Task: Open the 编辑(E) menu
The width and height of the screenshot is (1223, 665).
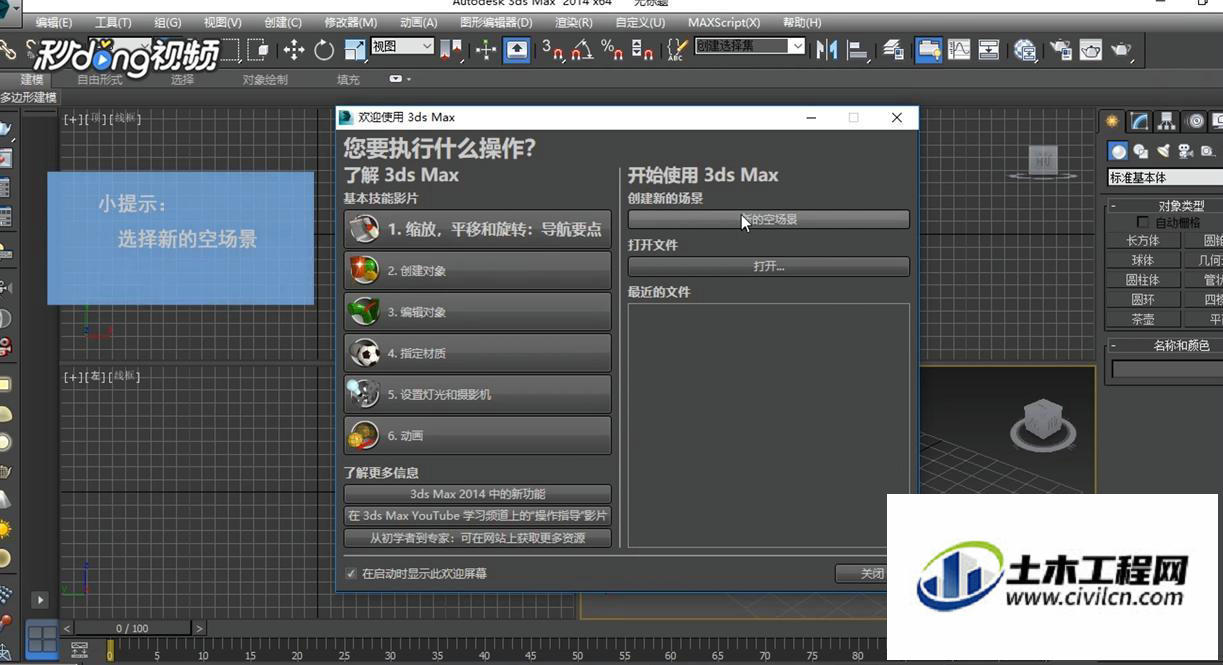Action: pyautogui.click(x=53, y=22)
